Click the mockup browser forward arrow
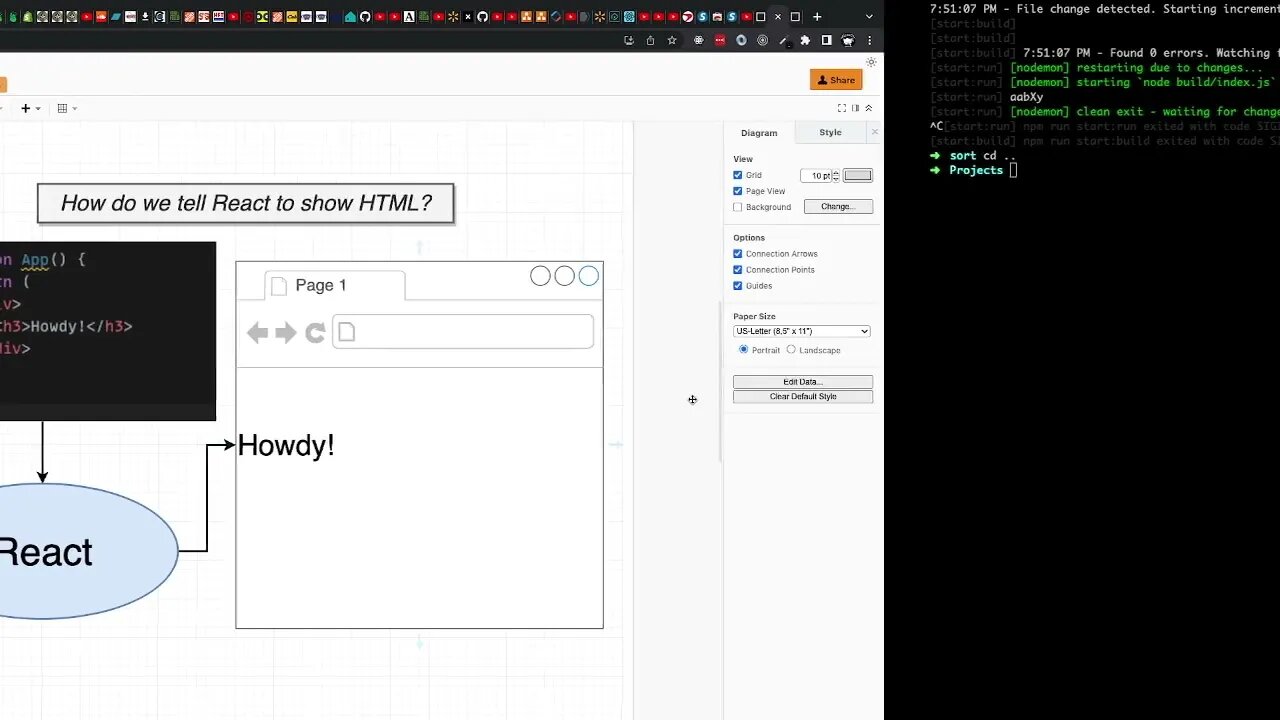Viewport: 1280px width, 720px height. point(286,333)
